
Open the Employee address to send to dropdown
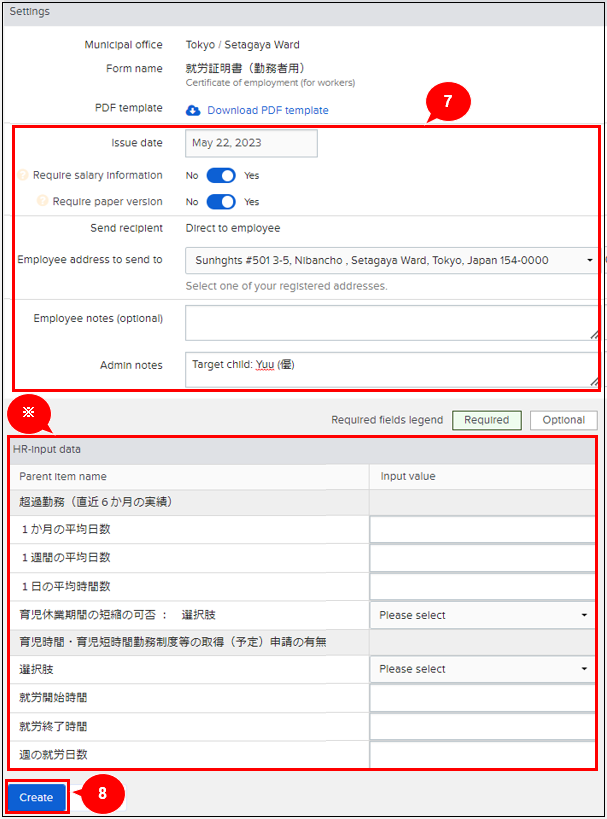(391, 260)
